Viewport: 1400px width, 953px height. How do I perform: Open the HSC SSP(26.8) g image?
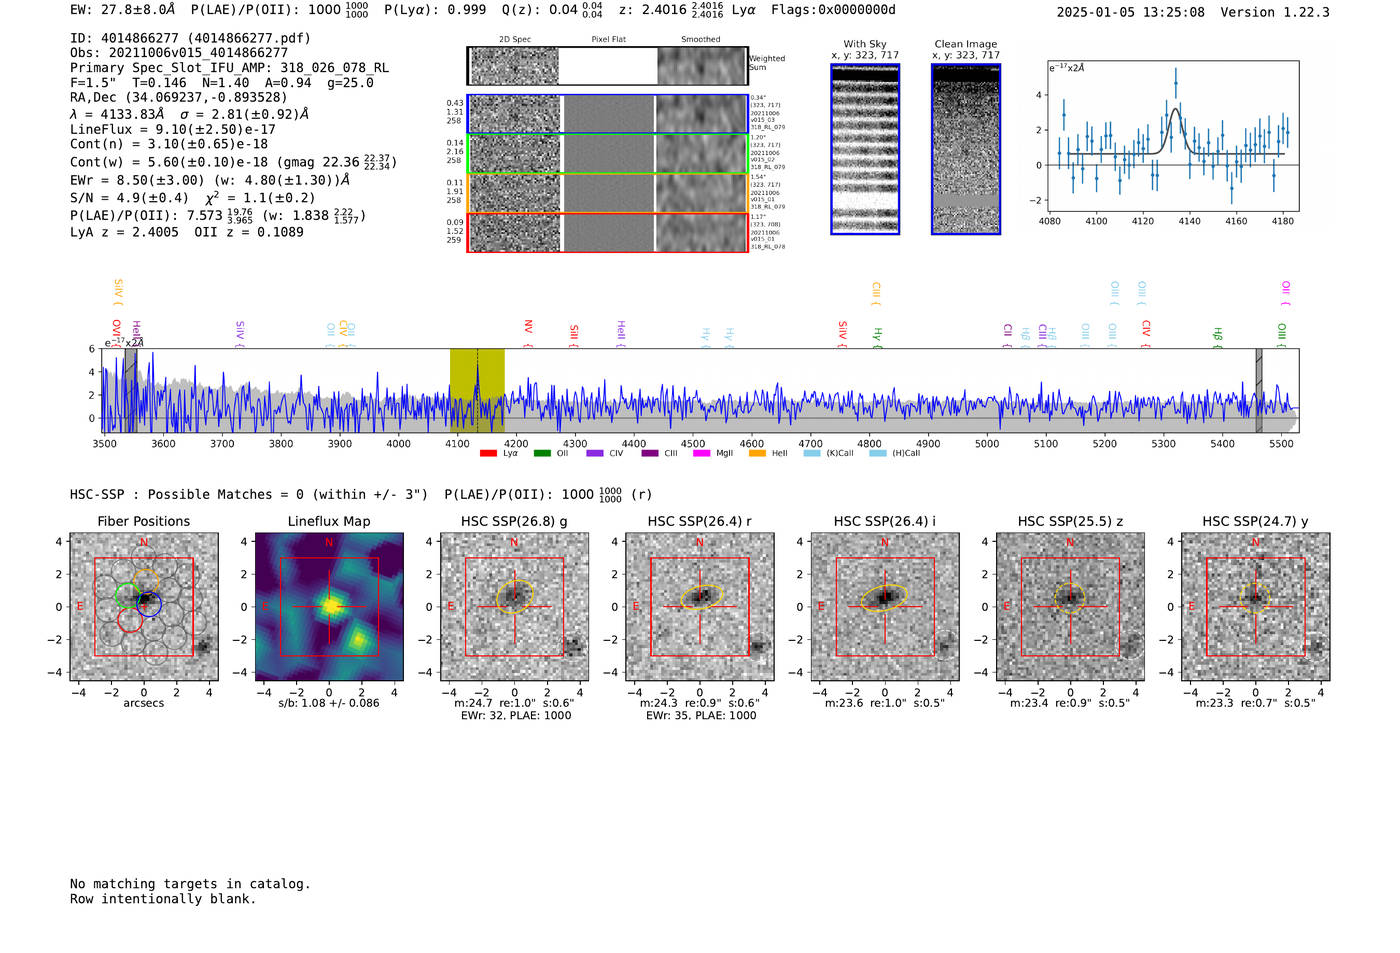[x=514, y=607]
